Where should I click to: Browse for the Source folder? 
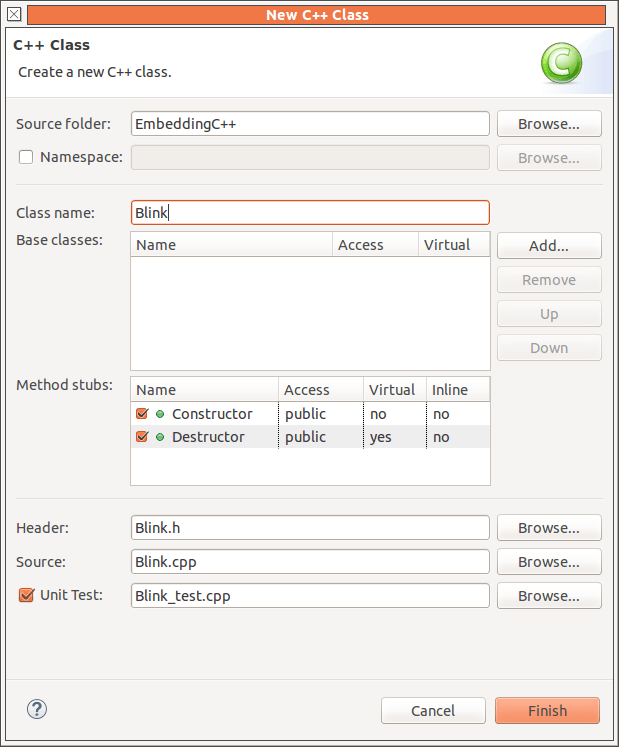549,124
